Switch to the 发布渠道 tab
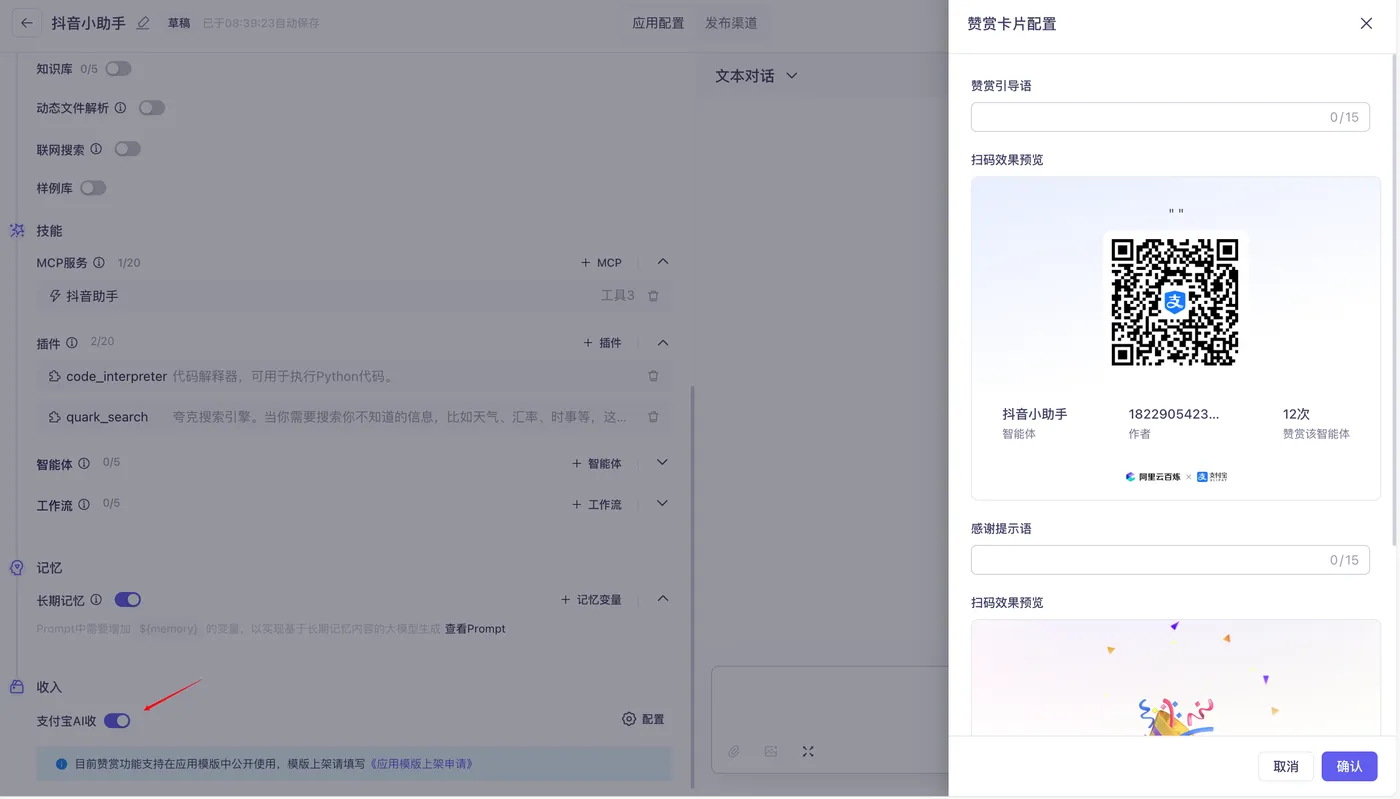Viewport: 1400px width, 799px height. click(x=731, y=23)
